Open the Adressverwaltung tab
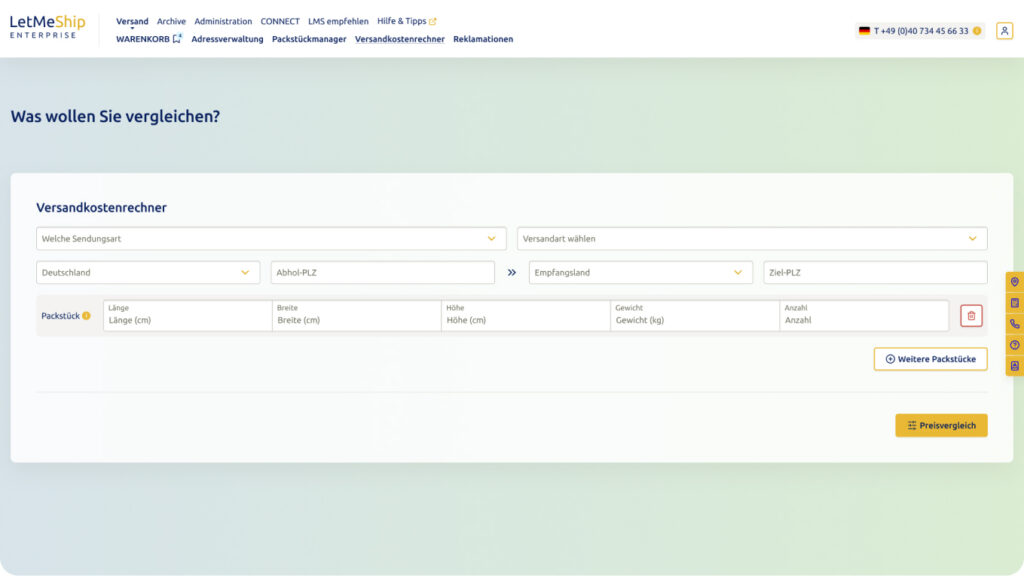 [227, 39]
